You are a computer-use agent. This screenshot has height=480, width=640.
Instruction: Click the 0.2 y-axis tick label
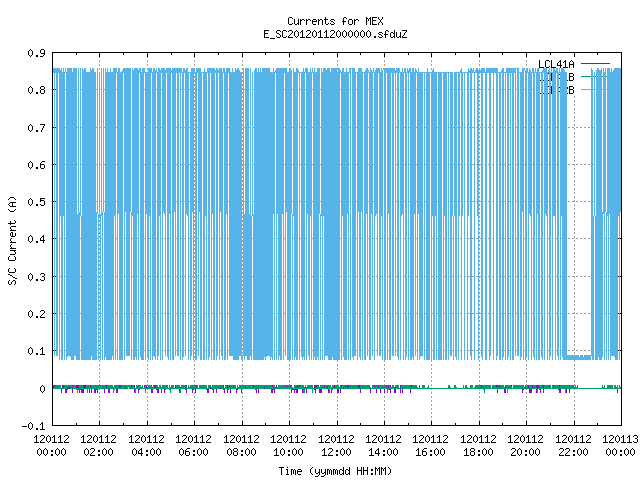36,314
